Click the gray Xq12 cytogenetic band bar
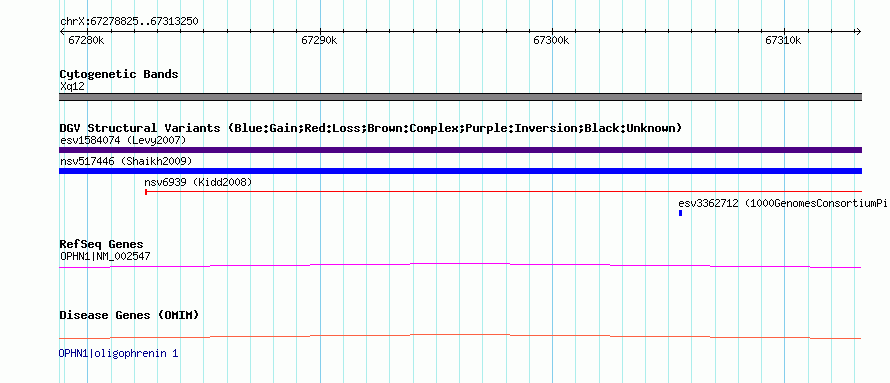This screenshot has height=383, width=890. point(460,97)
